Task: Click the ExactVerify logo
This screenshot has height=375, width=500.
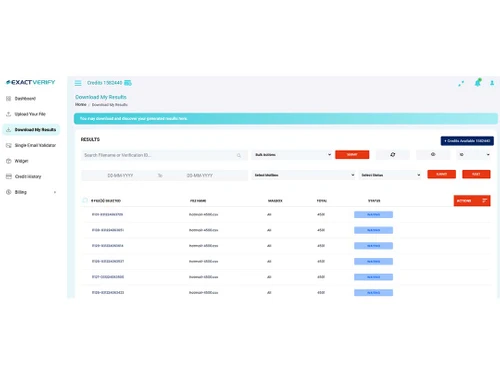Action: [x=31, y=82]
